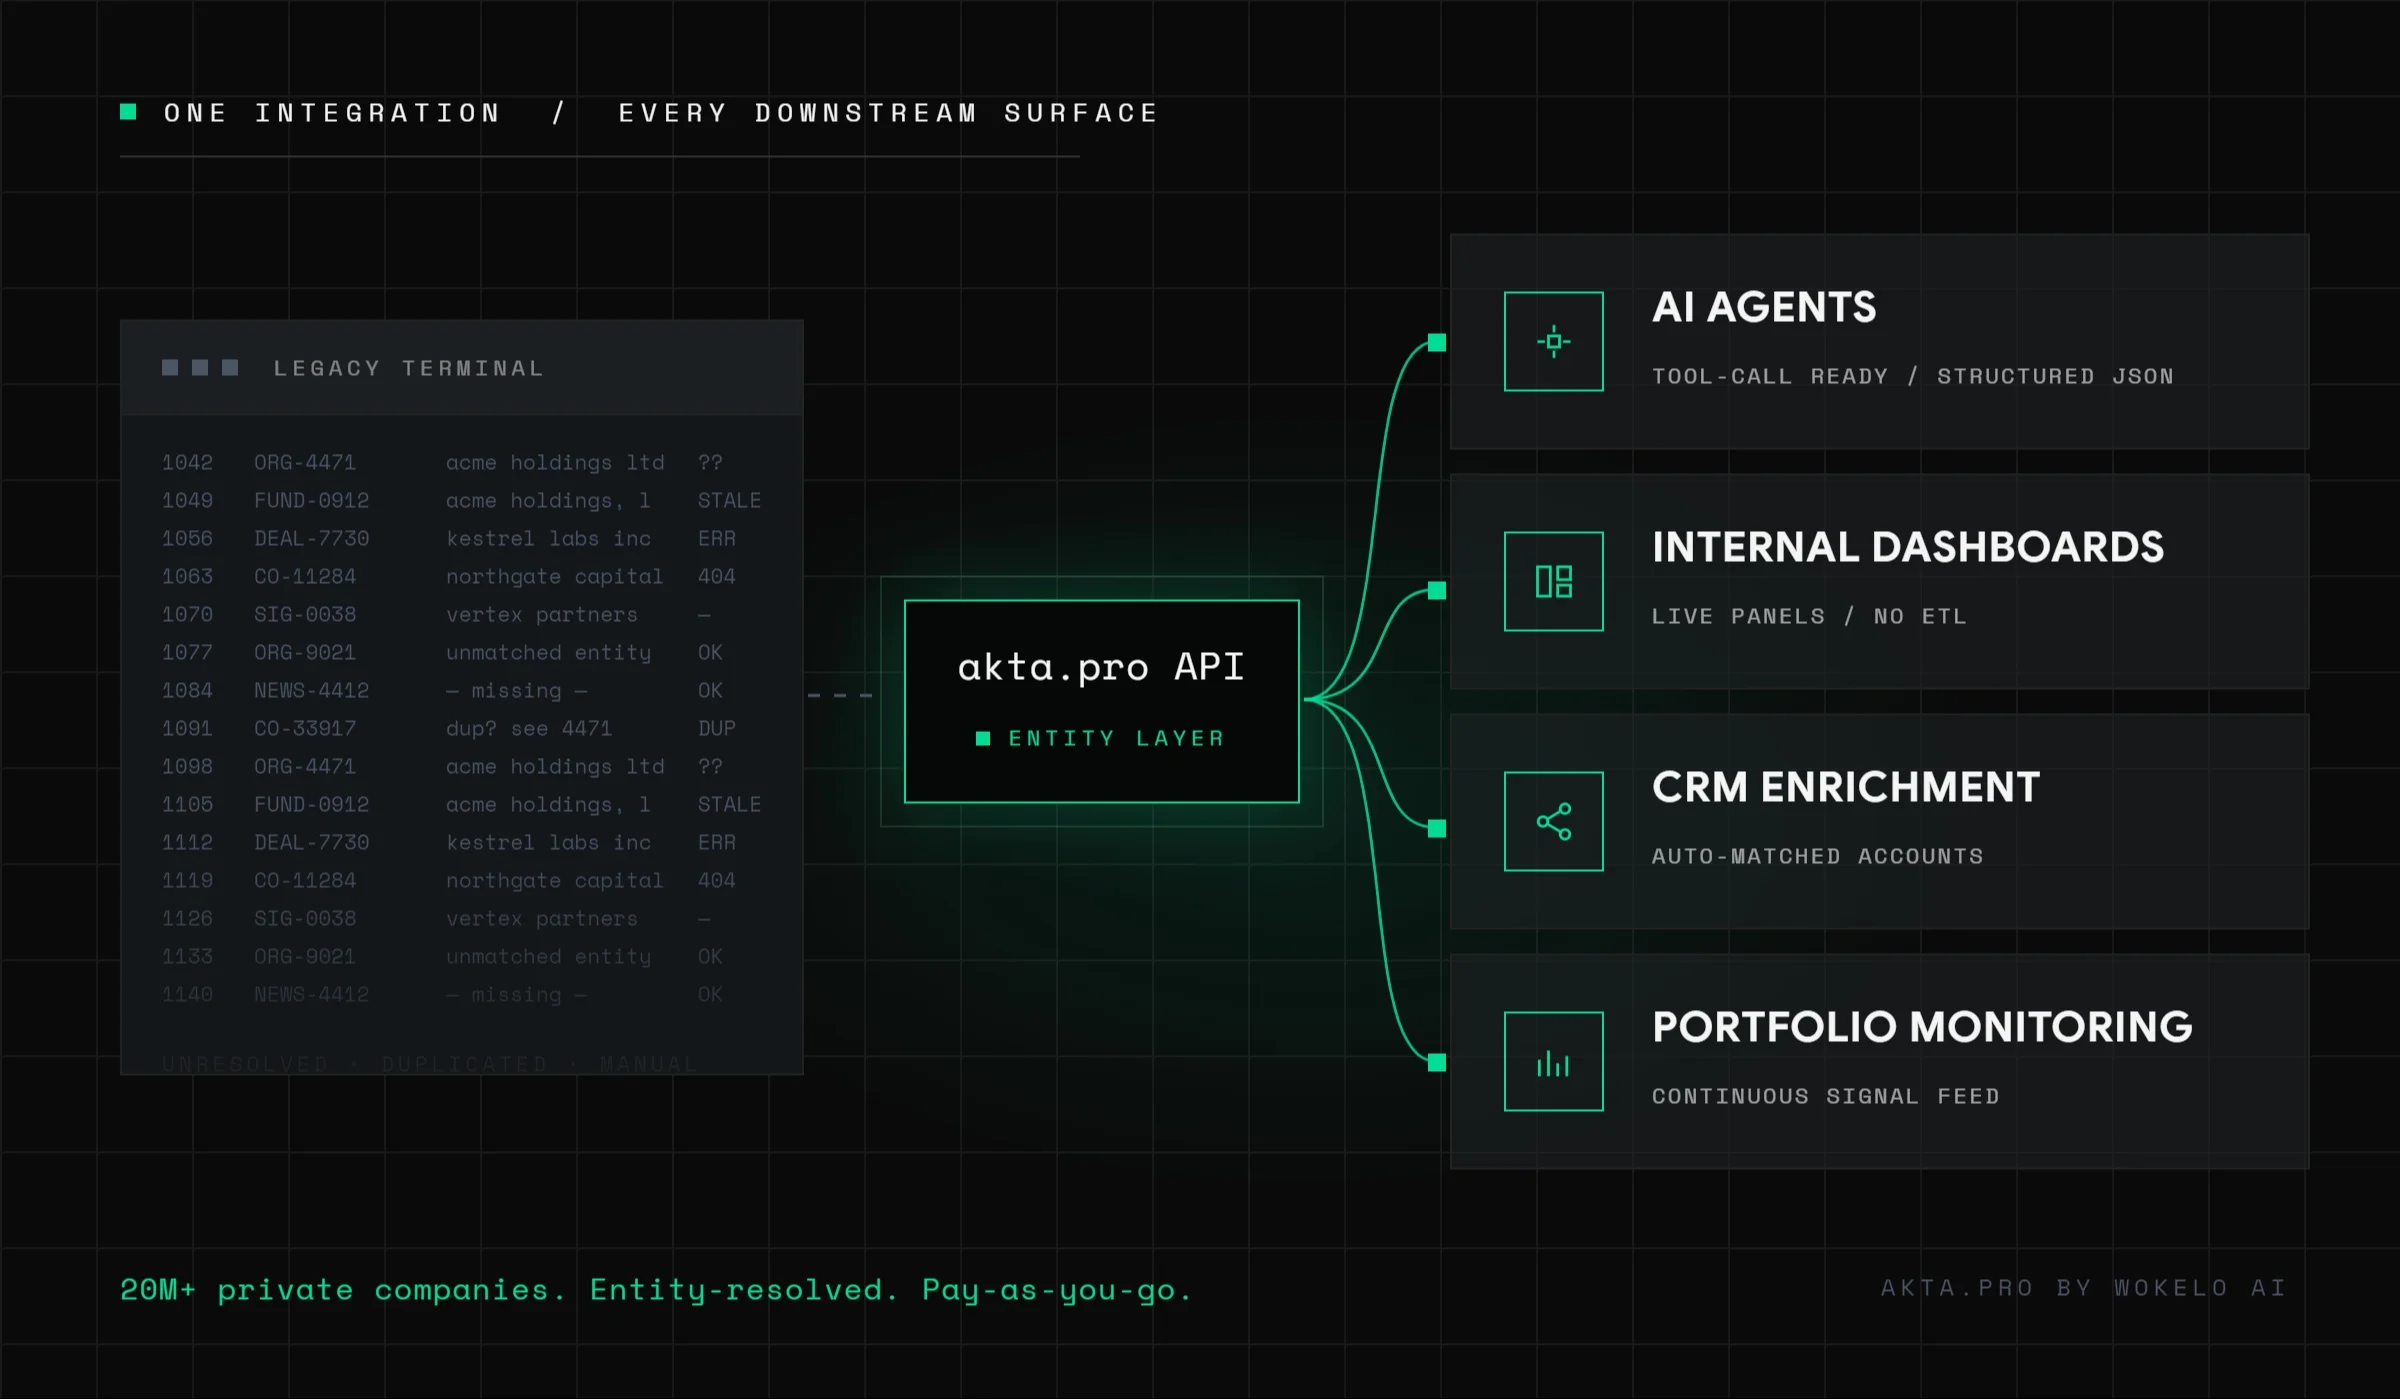Click 'LIVE PANELS / NO ETL' subtitle
The width and height of the screenshot is (2400, 1399).
pyautogui.click(x=1809, y=616)
